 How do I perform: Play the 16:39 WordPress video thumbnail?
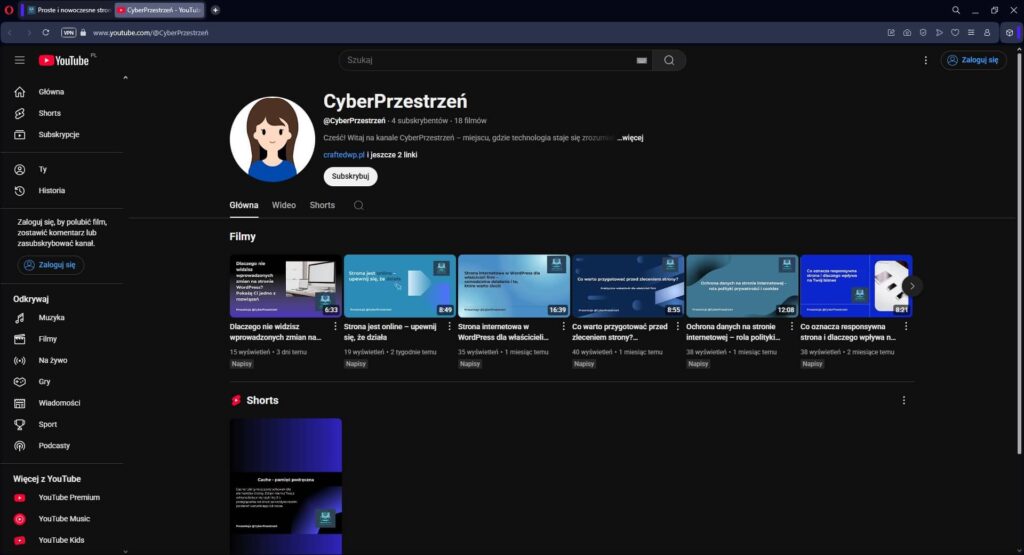513,286
